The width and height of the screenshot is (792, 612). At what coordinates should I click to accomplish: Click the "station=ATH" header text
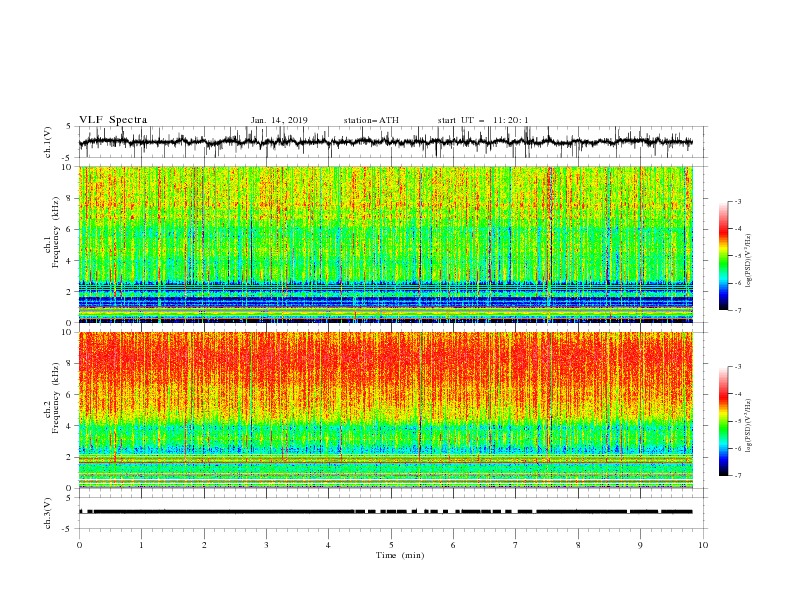(x=371, y=120)
